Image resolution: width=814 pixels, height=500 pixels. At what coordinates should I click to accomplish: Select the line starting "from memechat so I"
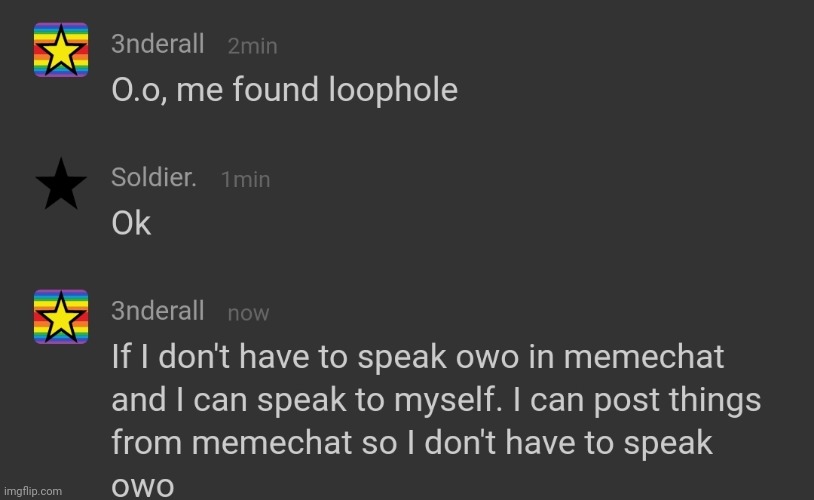(x=412, y=443)
